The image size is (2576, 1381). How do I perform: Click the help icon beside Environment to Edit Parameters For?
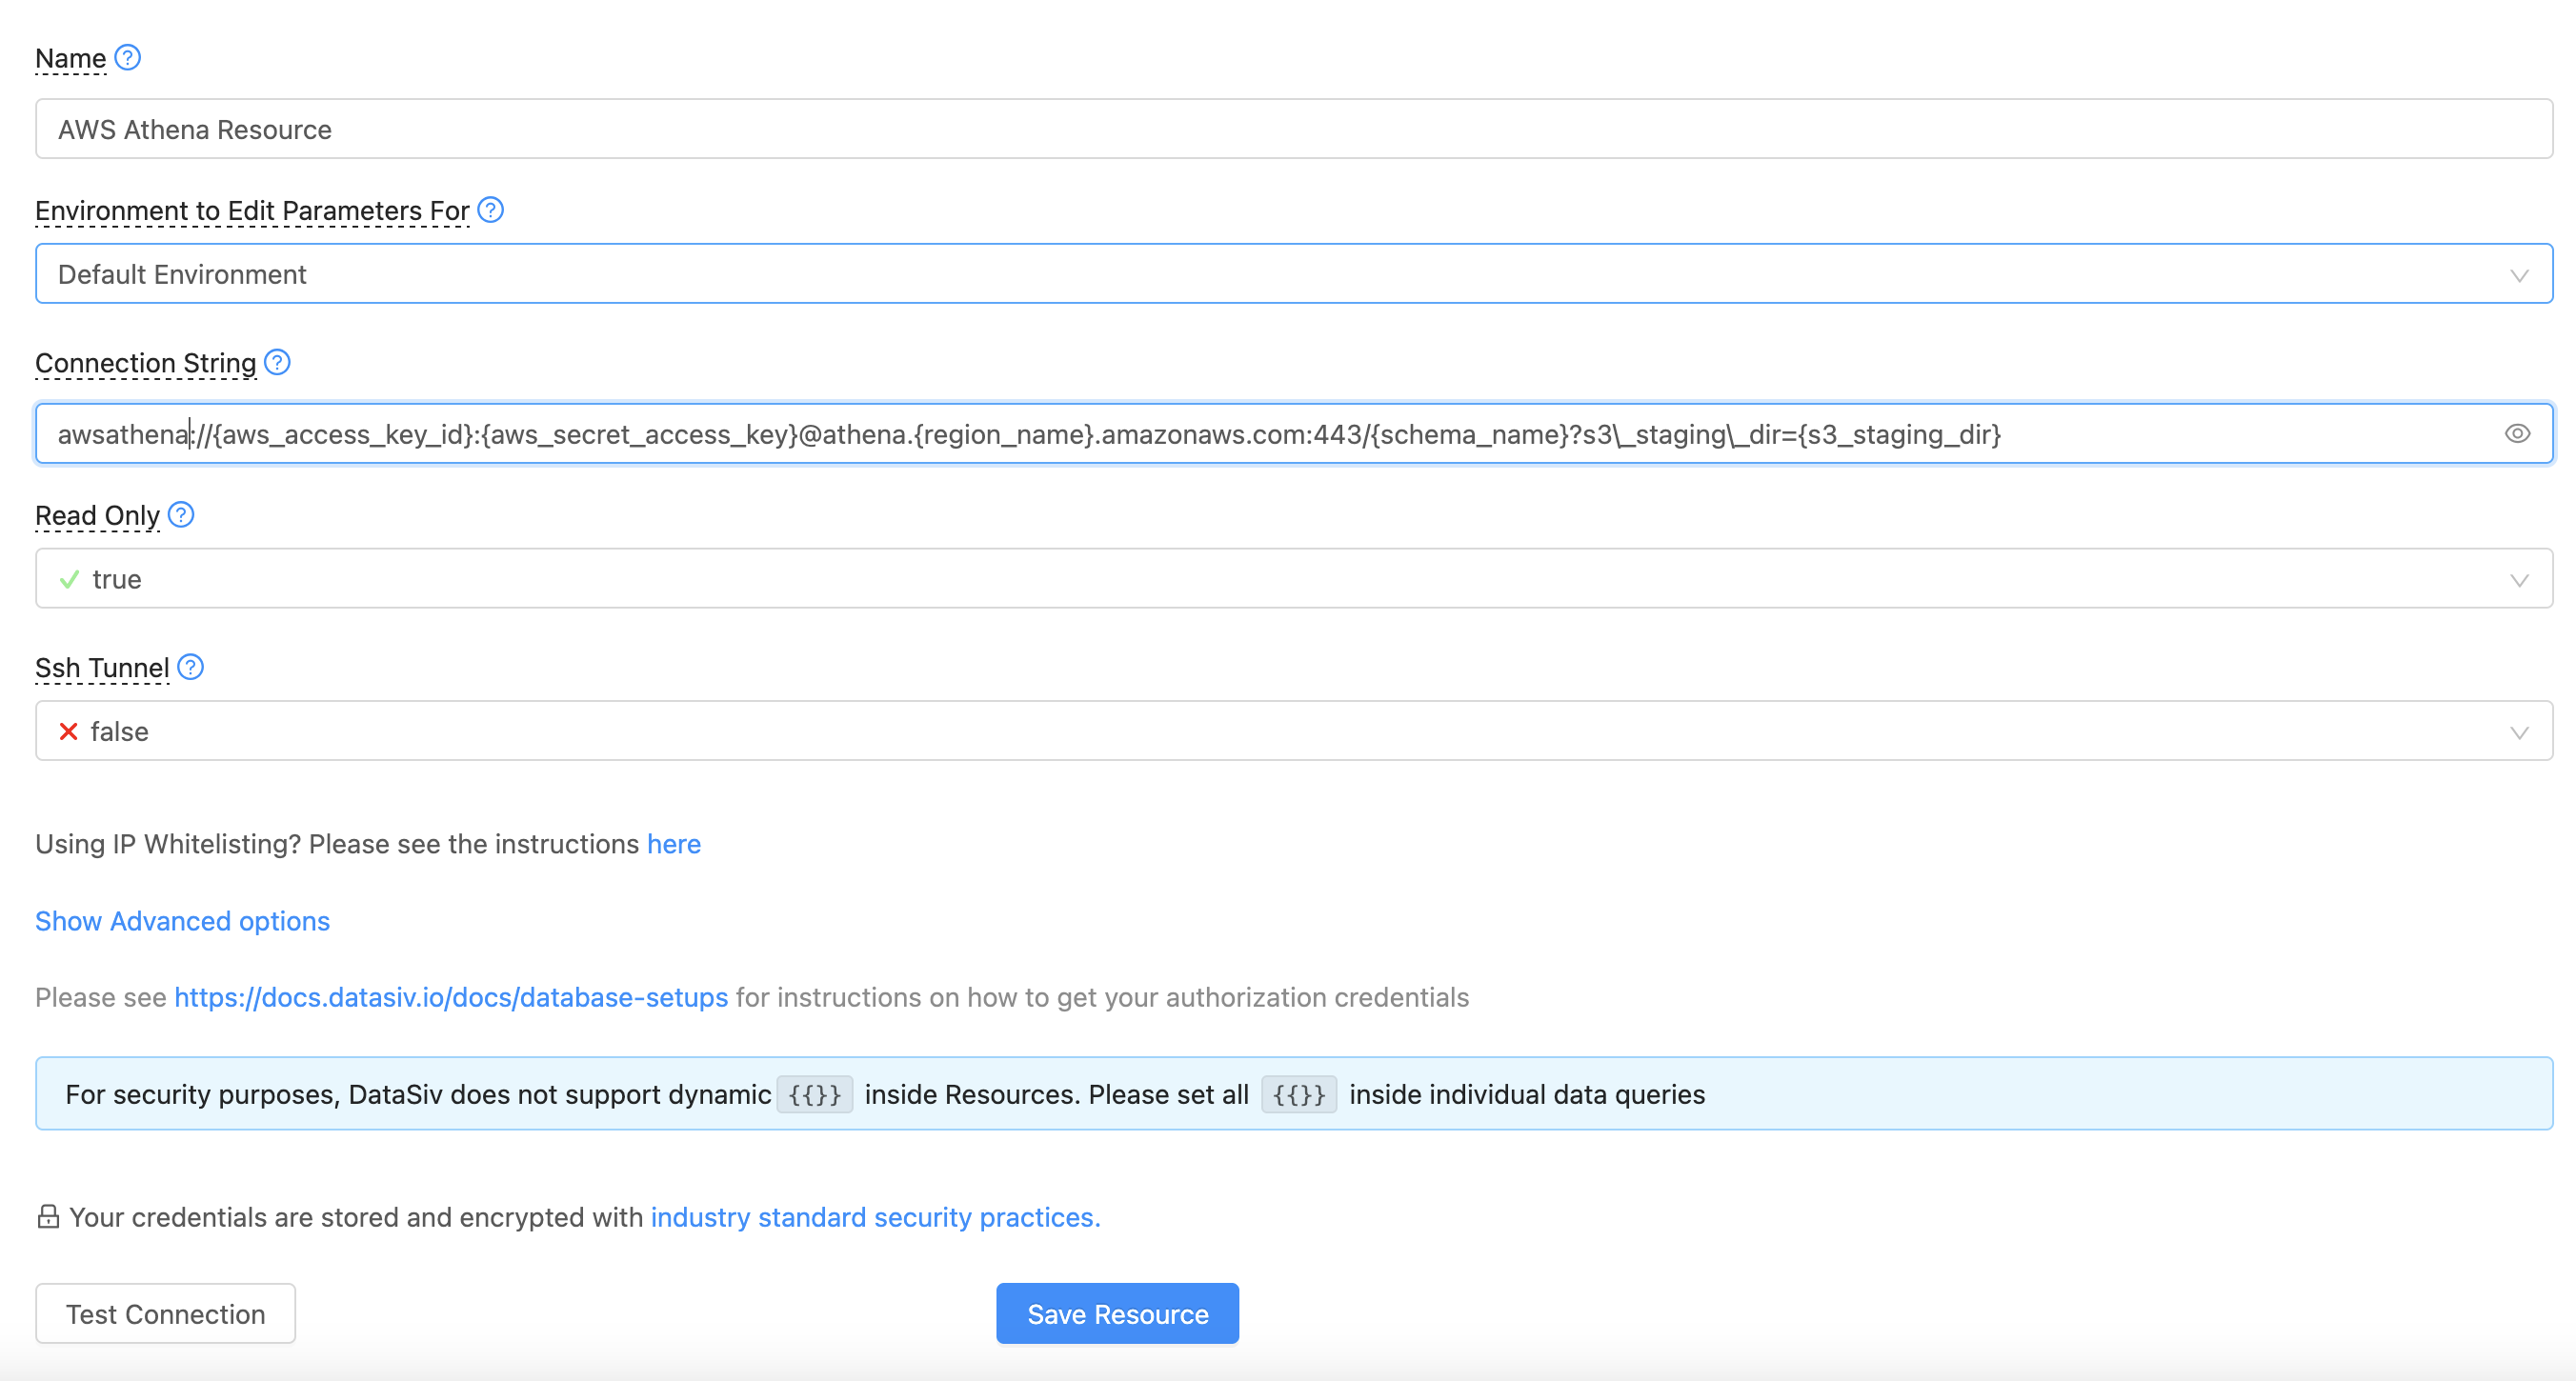click(490, 210)
